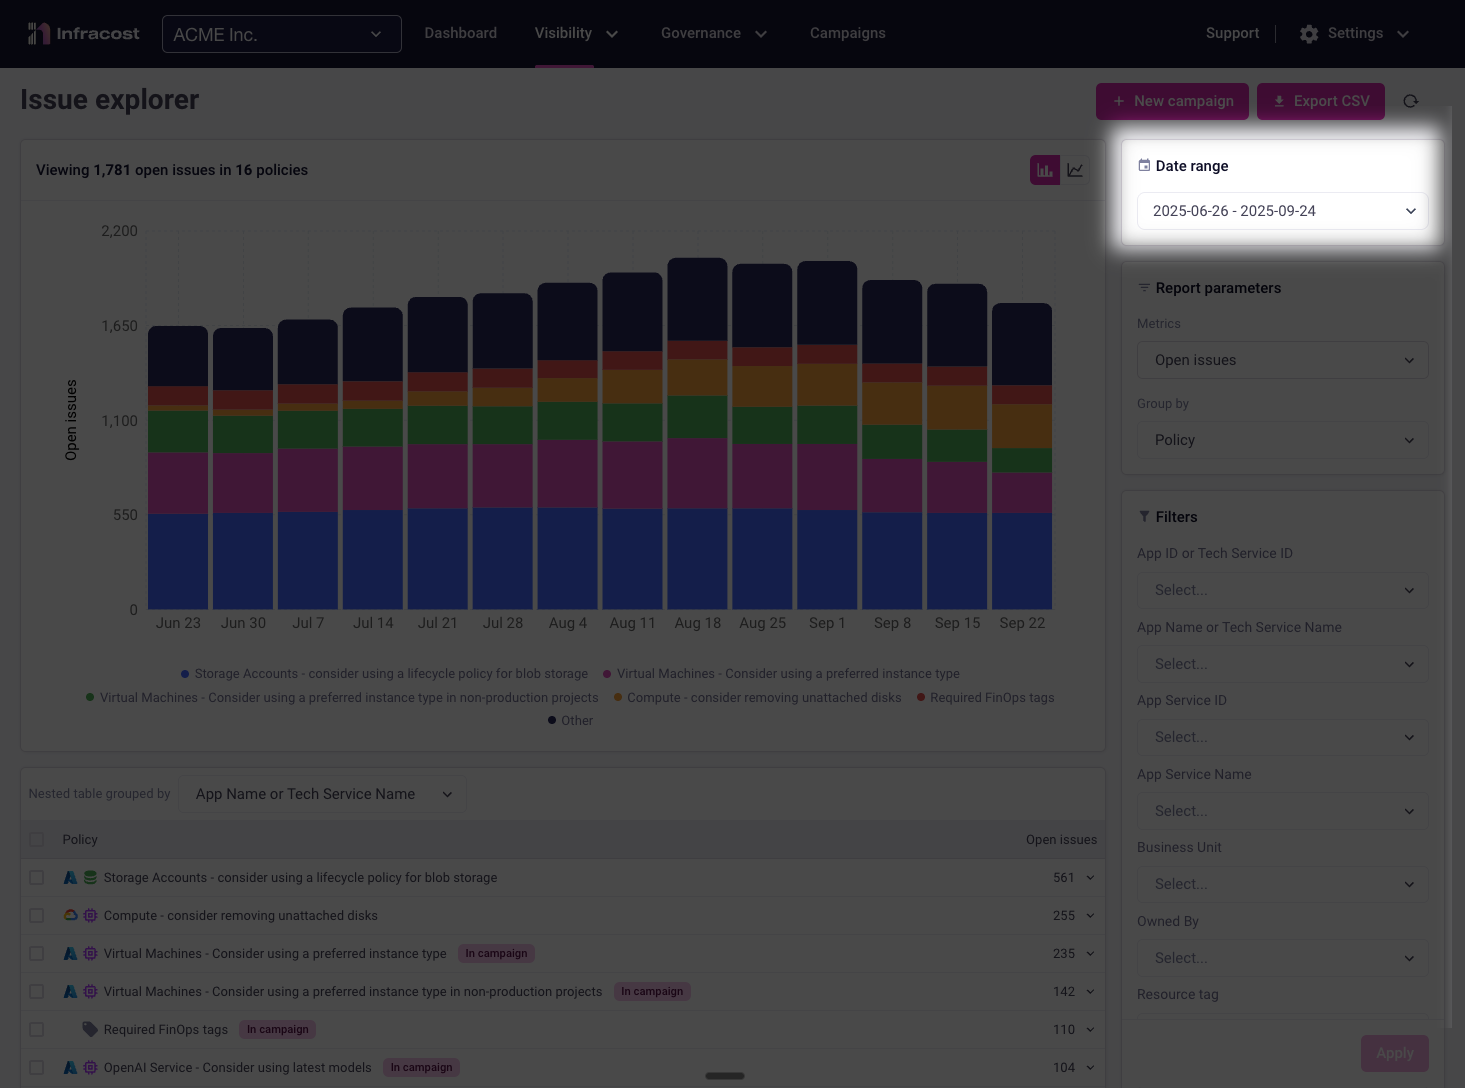The image size is (1465, 1088).
Task: Click the Aug 18 bar's blue segment
Action: pyautogui.click(x=697, y=558)
